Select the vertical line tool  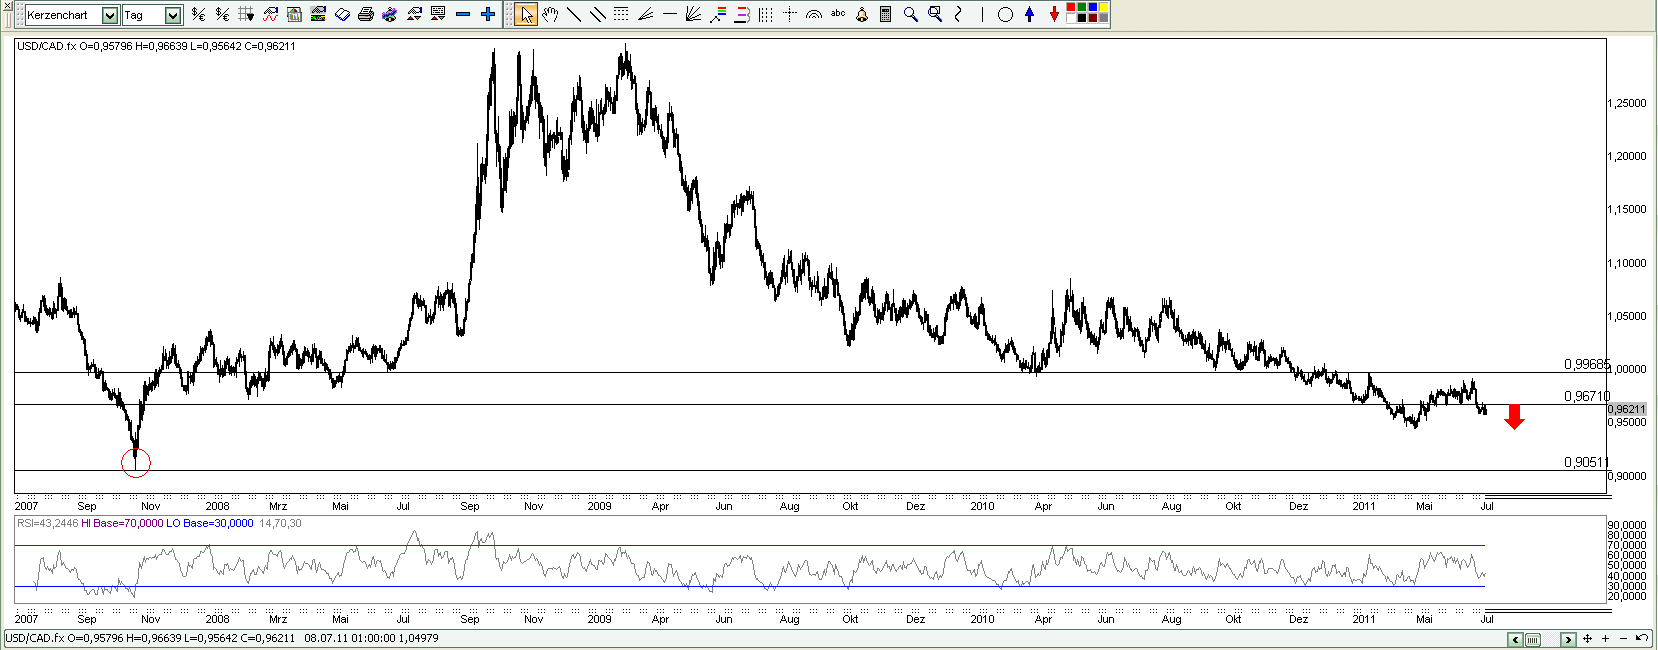click(x=982, y=14)
